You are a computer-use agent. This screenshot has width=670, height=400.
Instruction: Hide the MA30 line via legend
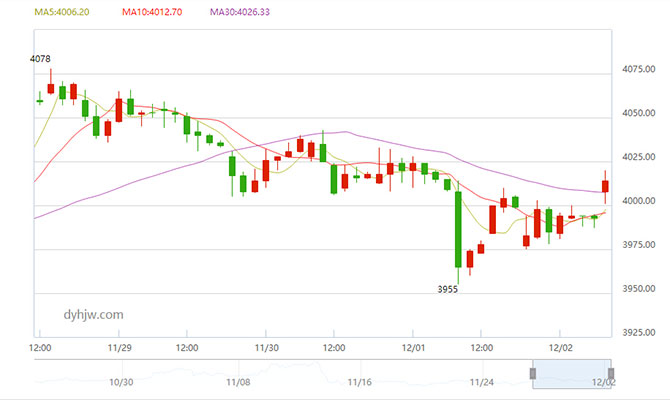click(x=239, y=12)
